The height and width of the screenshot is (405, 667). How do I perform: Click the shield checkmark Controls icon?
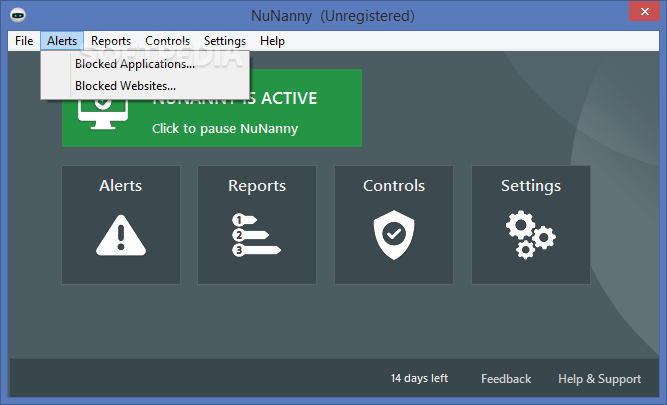[394, 234]
